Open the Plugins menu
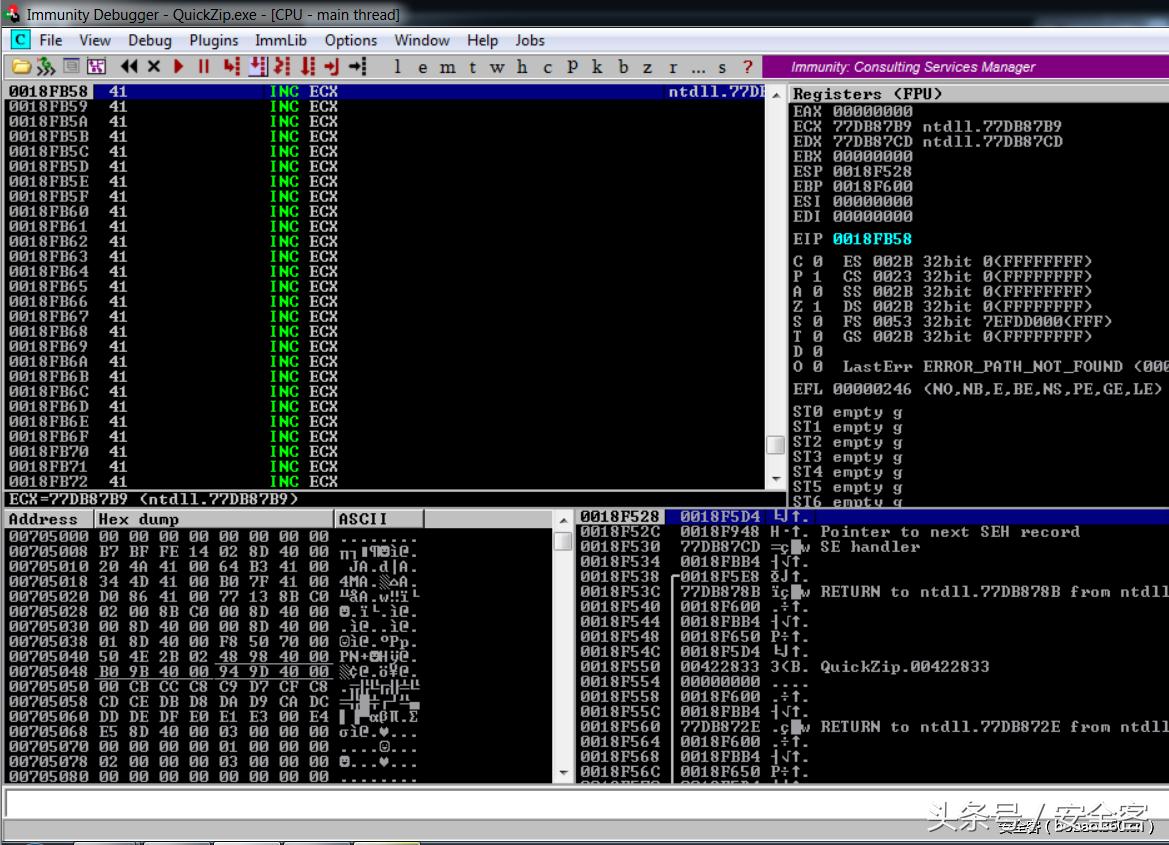 click(213, 40)
